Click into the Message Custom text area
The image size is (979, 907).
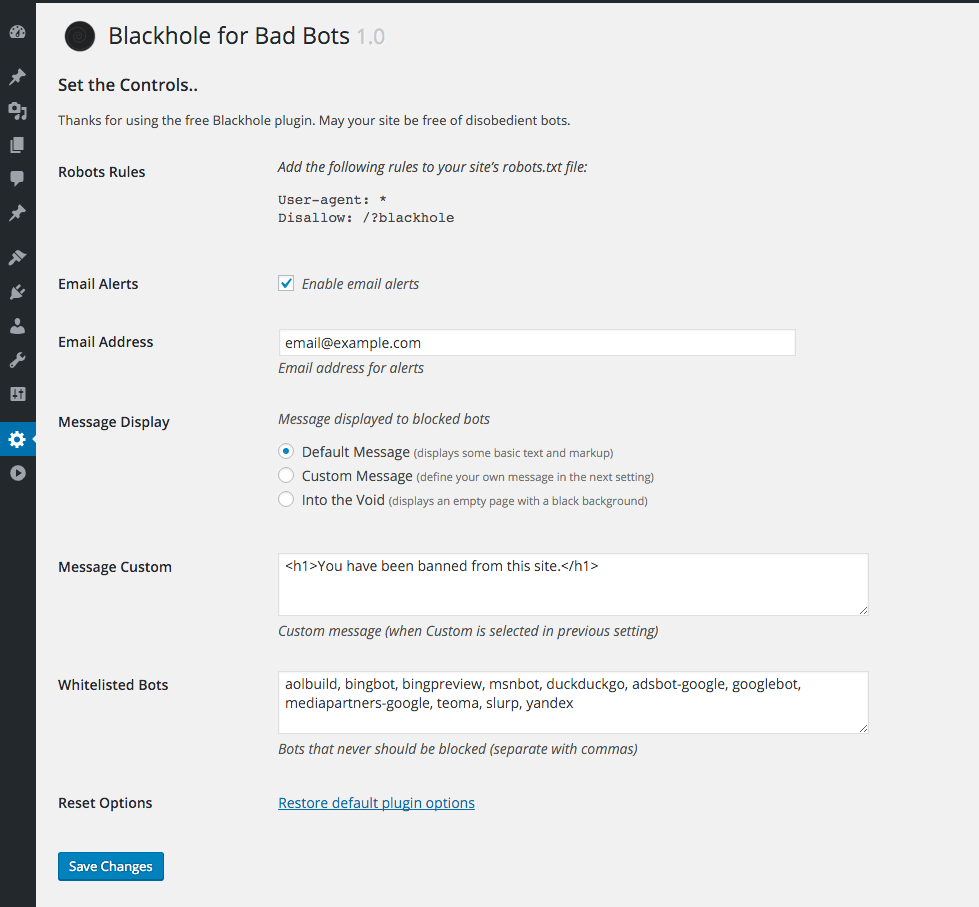coord(572,584)
